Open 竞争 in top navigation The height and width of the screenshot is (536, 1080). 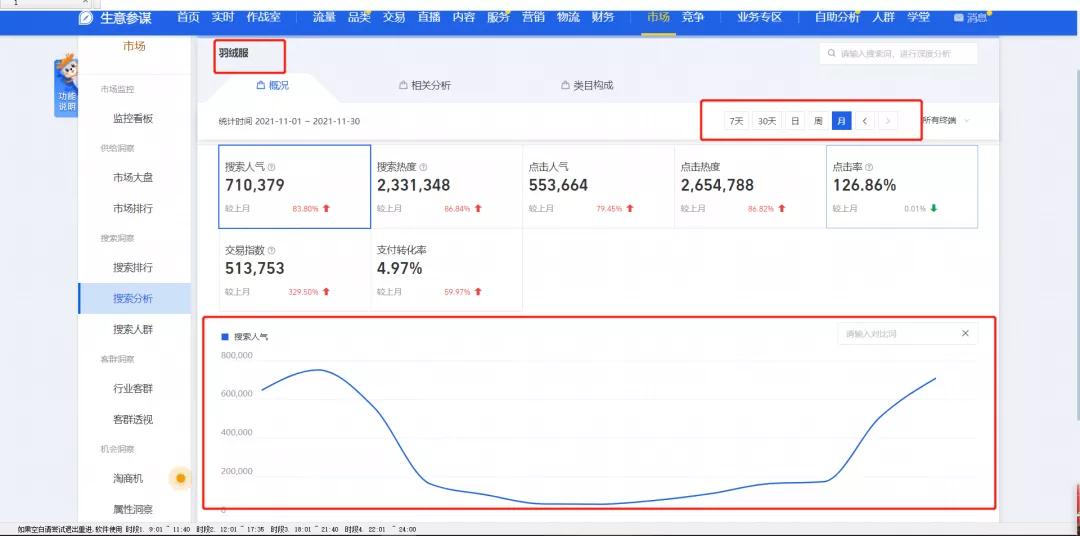pos(693,17)
